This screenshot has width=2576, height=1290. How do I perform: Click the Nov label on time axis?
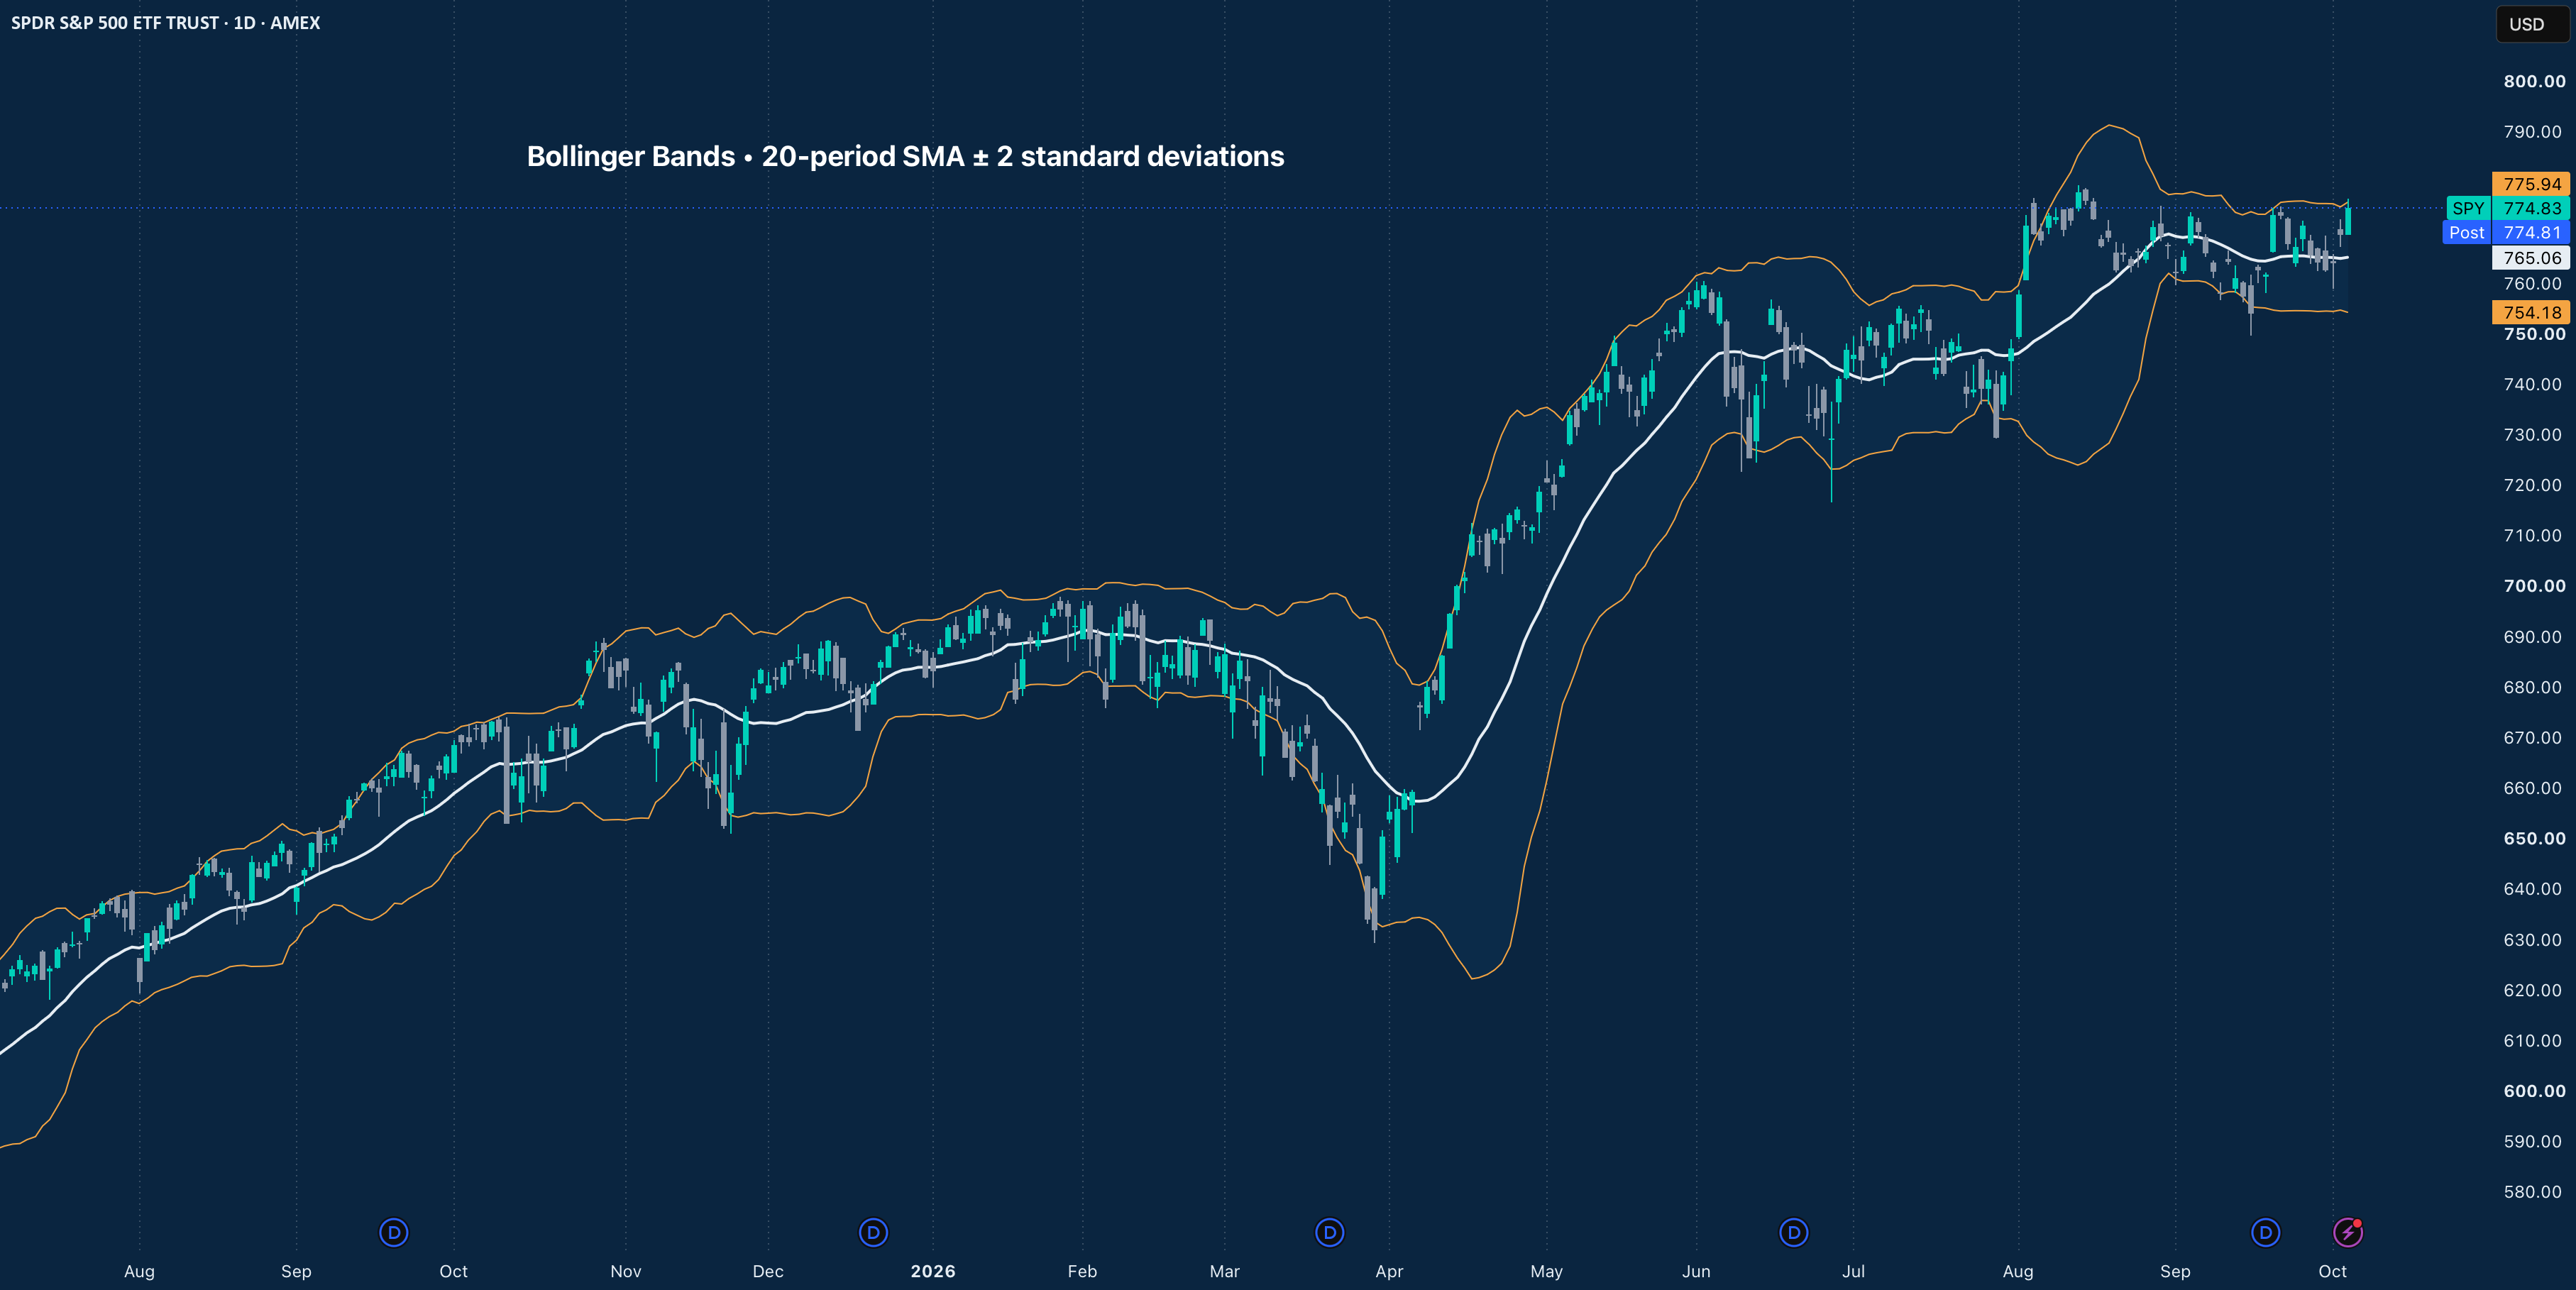pos(626,1271)
